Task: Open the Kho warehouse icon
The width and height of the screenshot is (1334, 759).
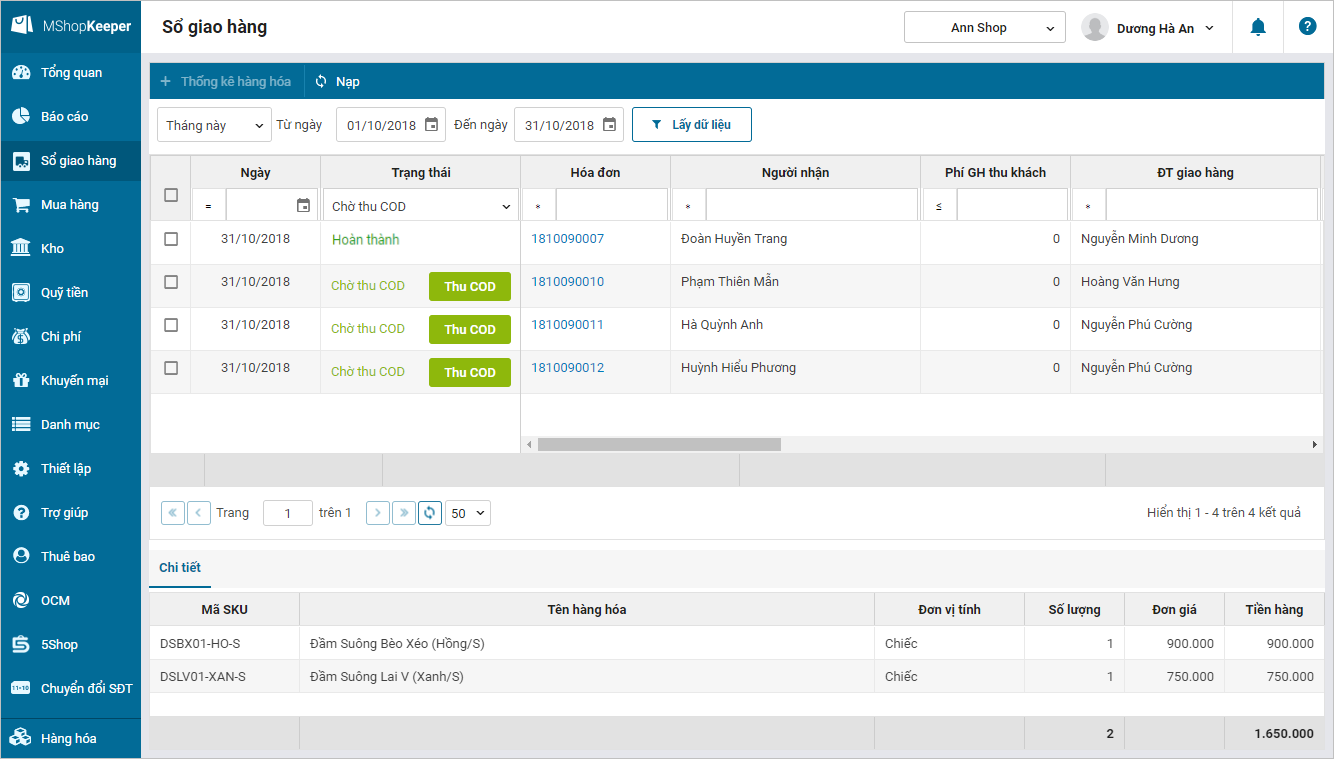Action: [21, 249]
